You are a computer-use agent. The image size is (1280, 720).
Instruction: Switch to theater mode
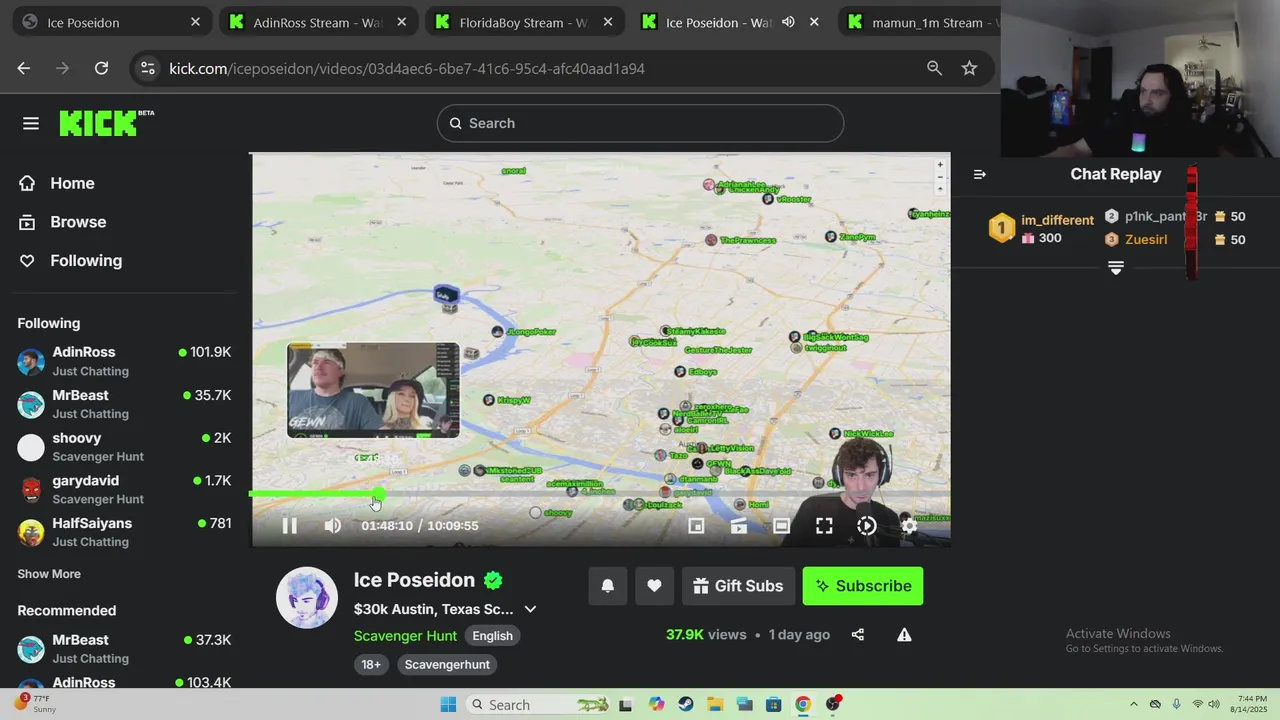(782, 525)
